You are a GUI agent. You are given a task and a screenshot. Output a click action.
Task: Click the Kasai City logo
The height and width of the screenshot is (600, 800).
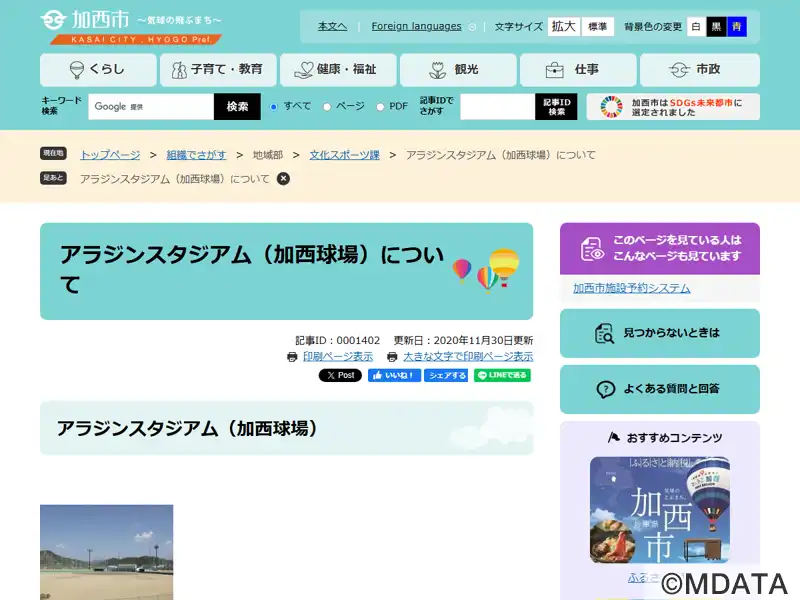[x=130, y=26]
